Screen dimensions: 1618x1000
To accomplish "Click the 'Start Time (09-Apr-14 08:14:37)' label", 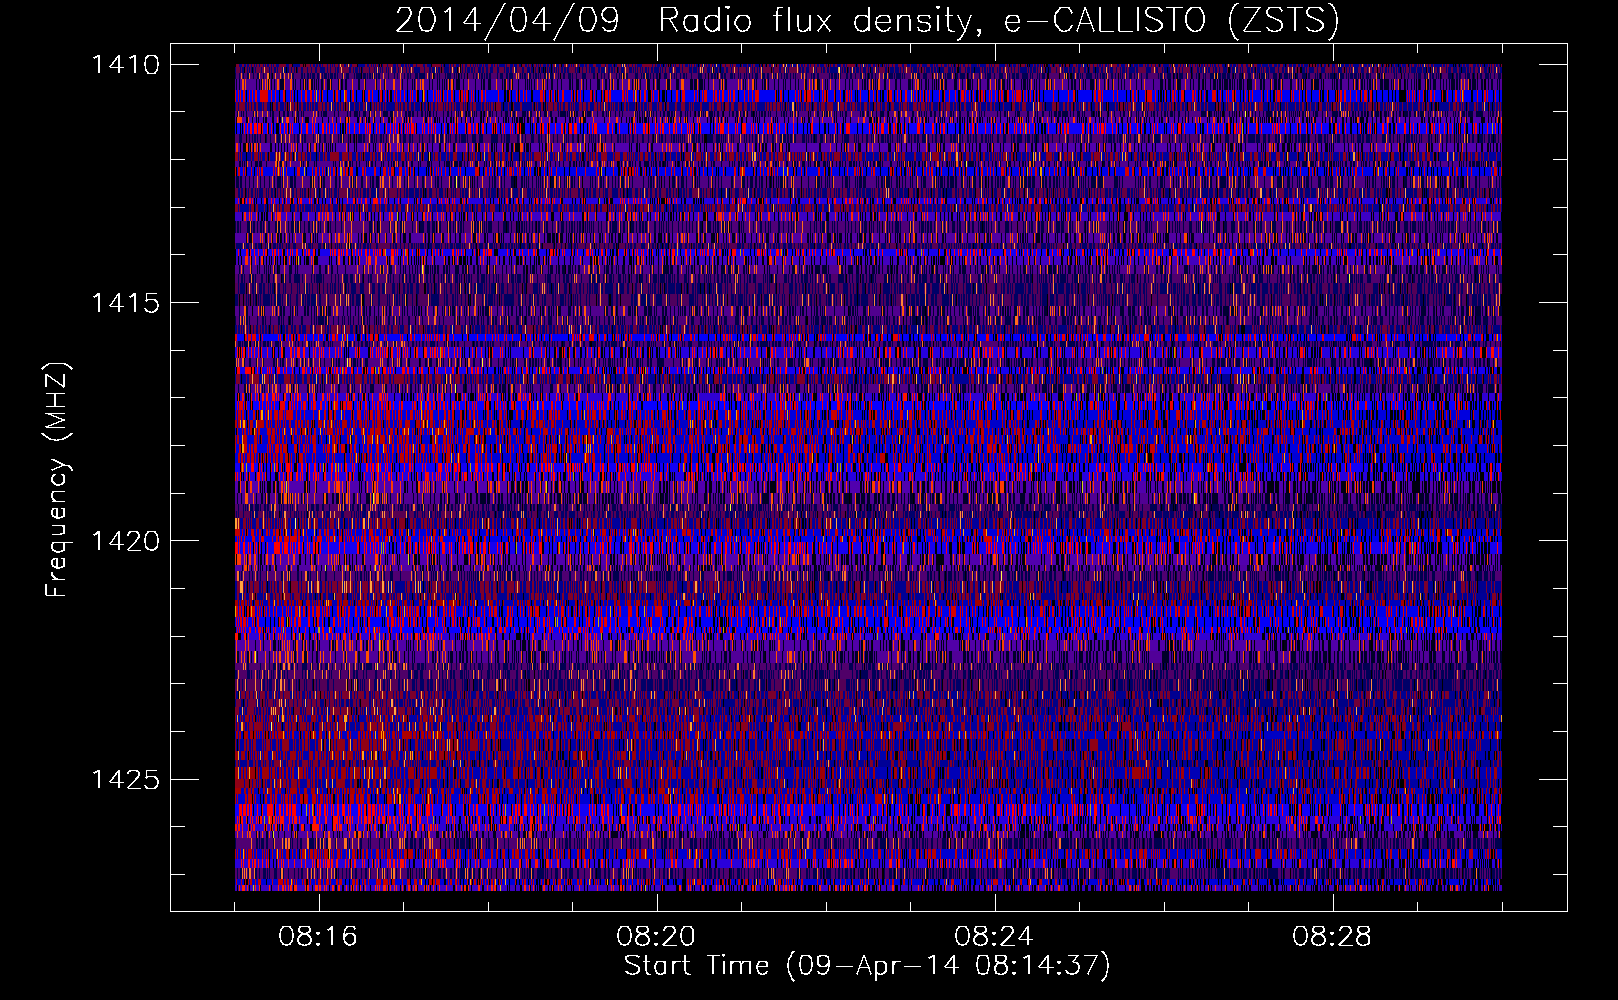I will point(867,966).
